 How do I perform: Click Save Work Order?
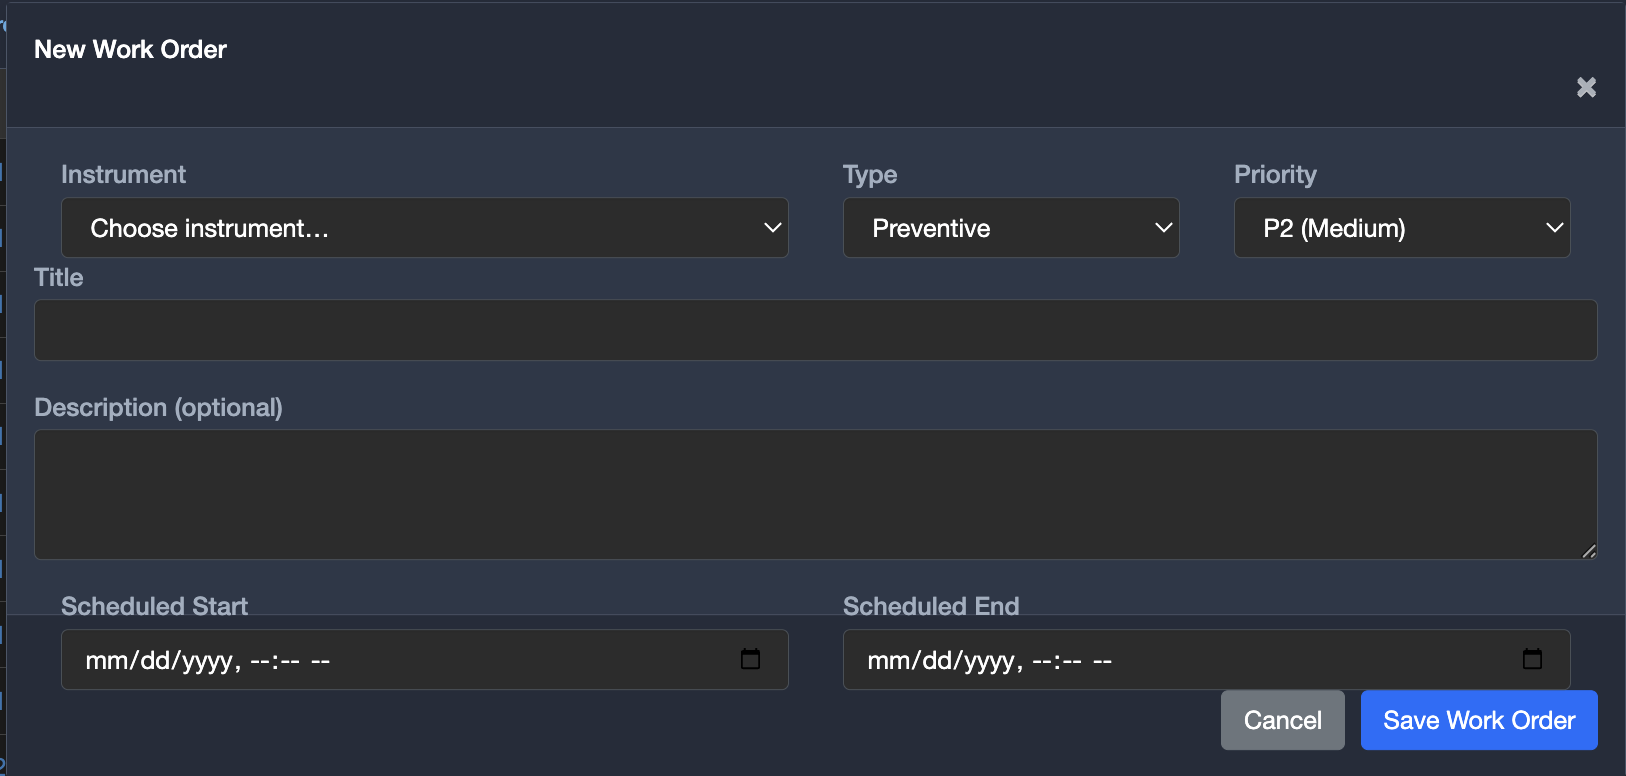click(x=1478, y=720)
